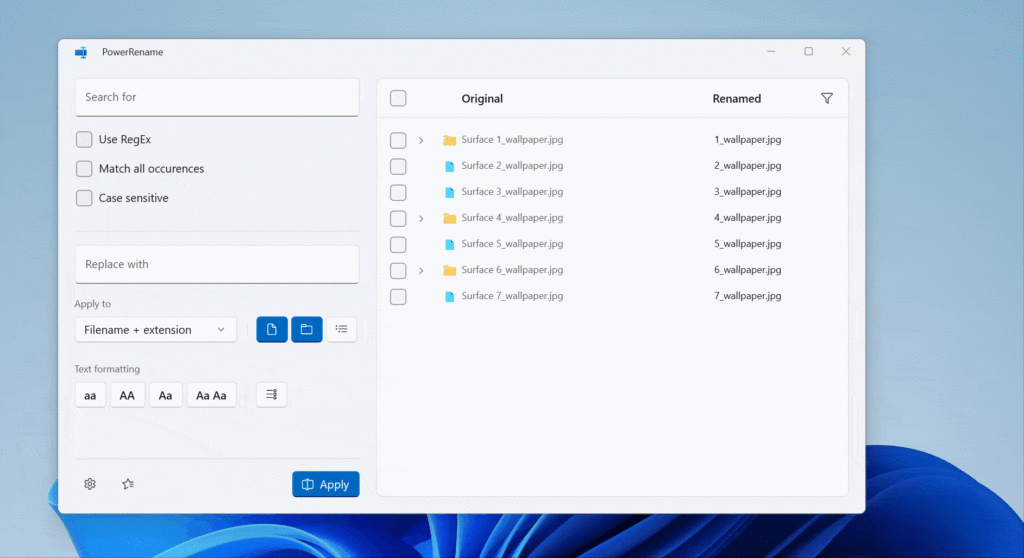Check Match all occurences option
Screen dimensions: 1024x558
[x=84, y=169]
